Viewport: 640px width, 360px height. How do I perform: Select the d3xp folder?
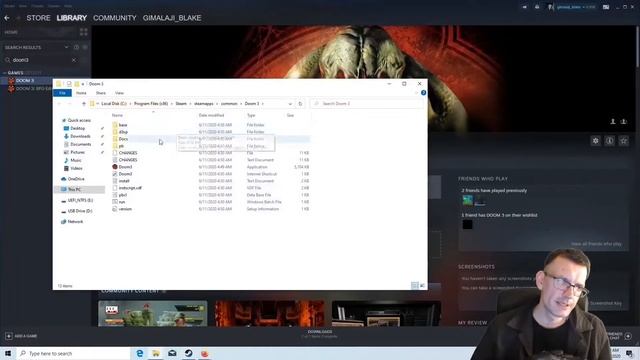123,132
